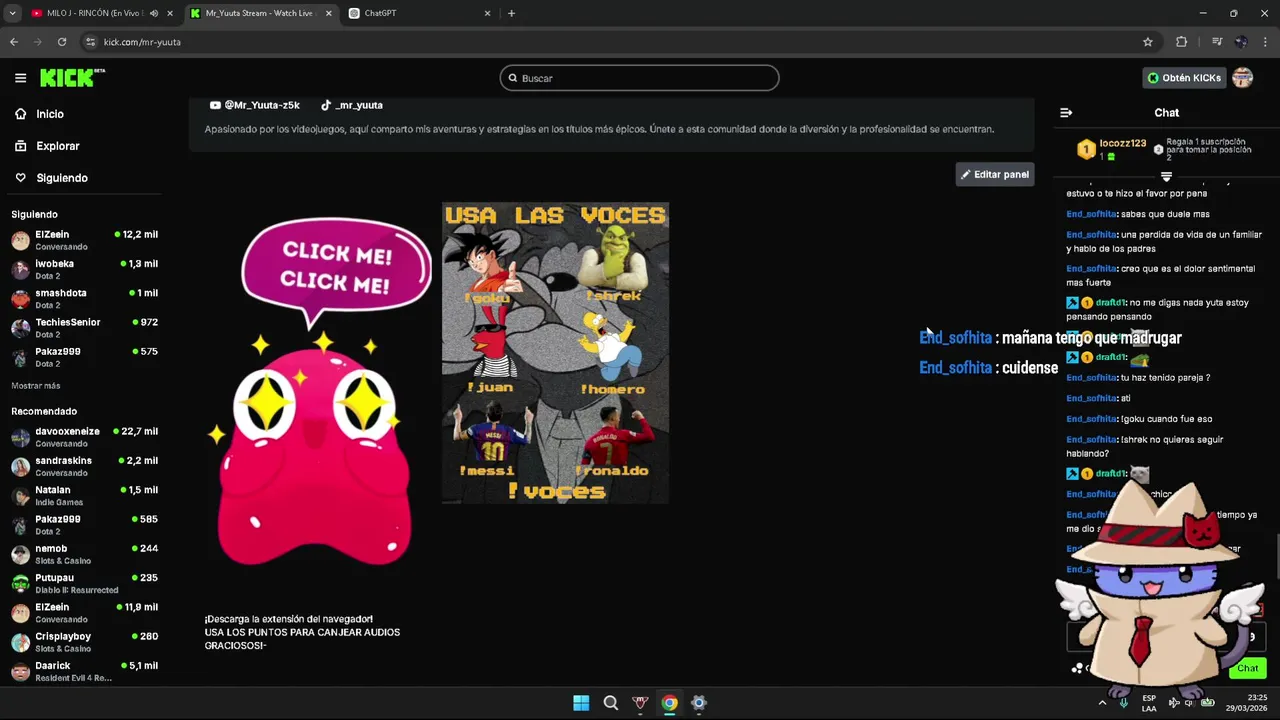Open the browser extensions puzzle icon
The height and width of the screenshot is (720, 1280).
(1181, 42)
